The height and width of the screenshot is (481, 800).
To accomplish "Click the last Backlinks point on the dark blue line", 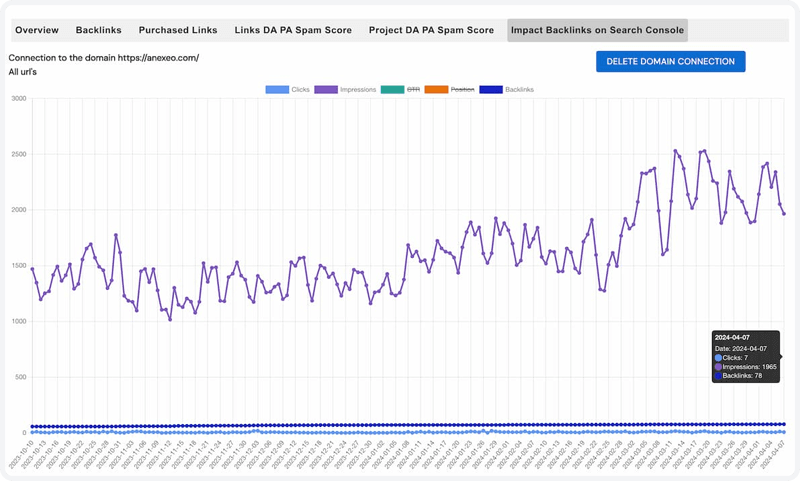I will pyautogui.click(x=784, y=424).
